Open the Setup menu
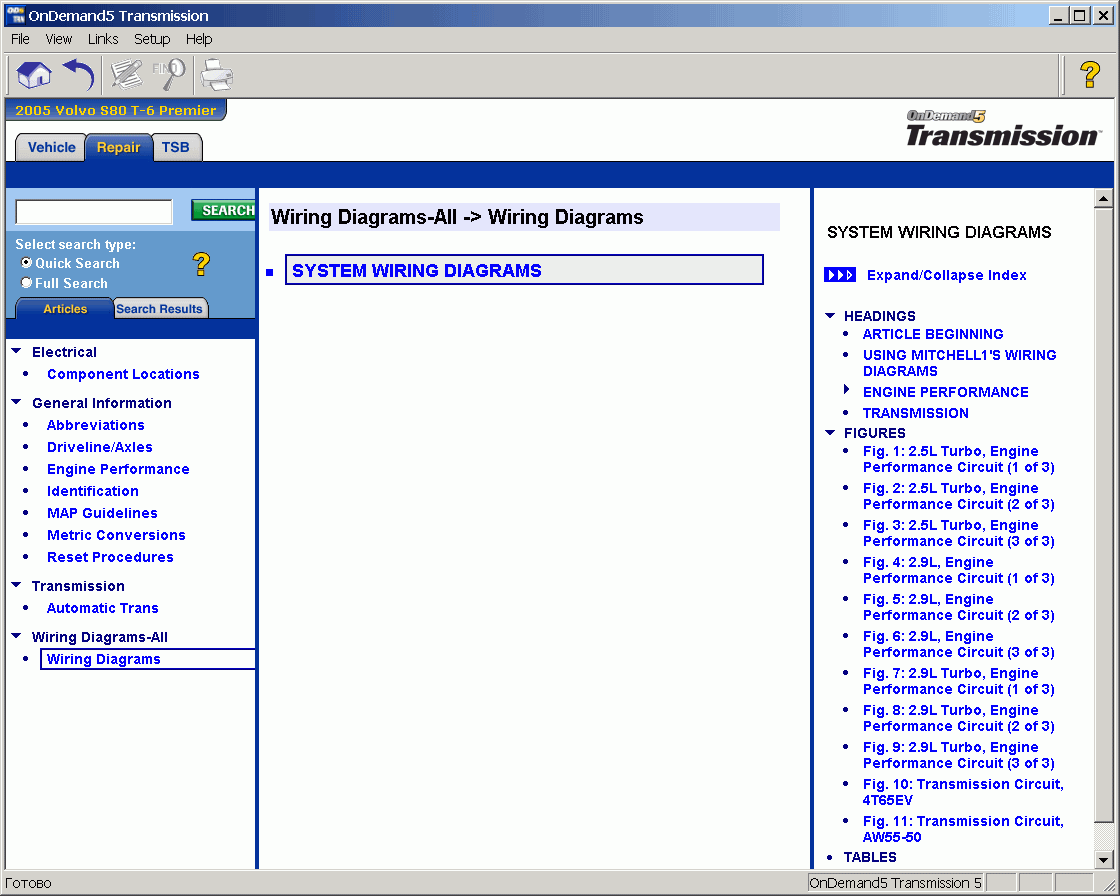This screenshot has width=1120, height=896. point(151,39)
